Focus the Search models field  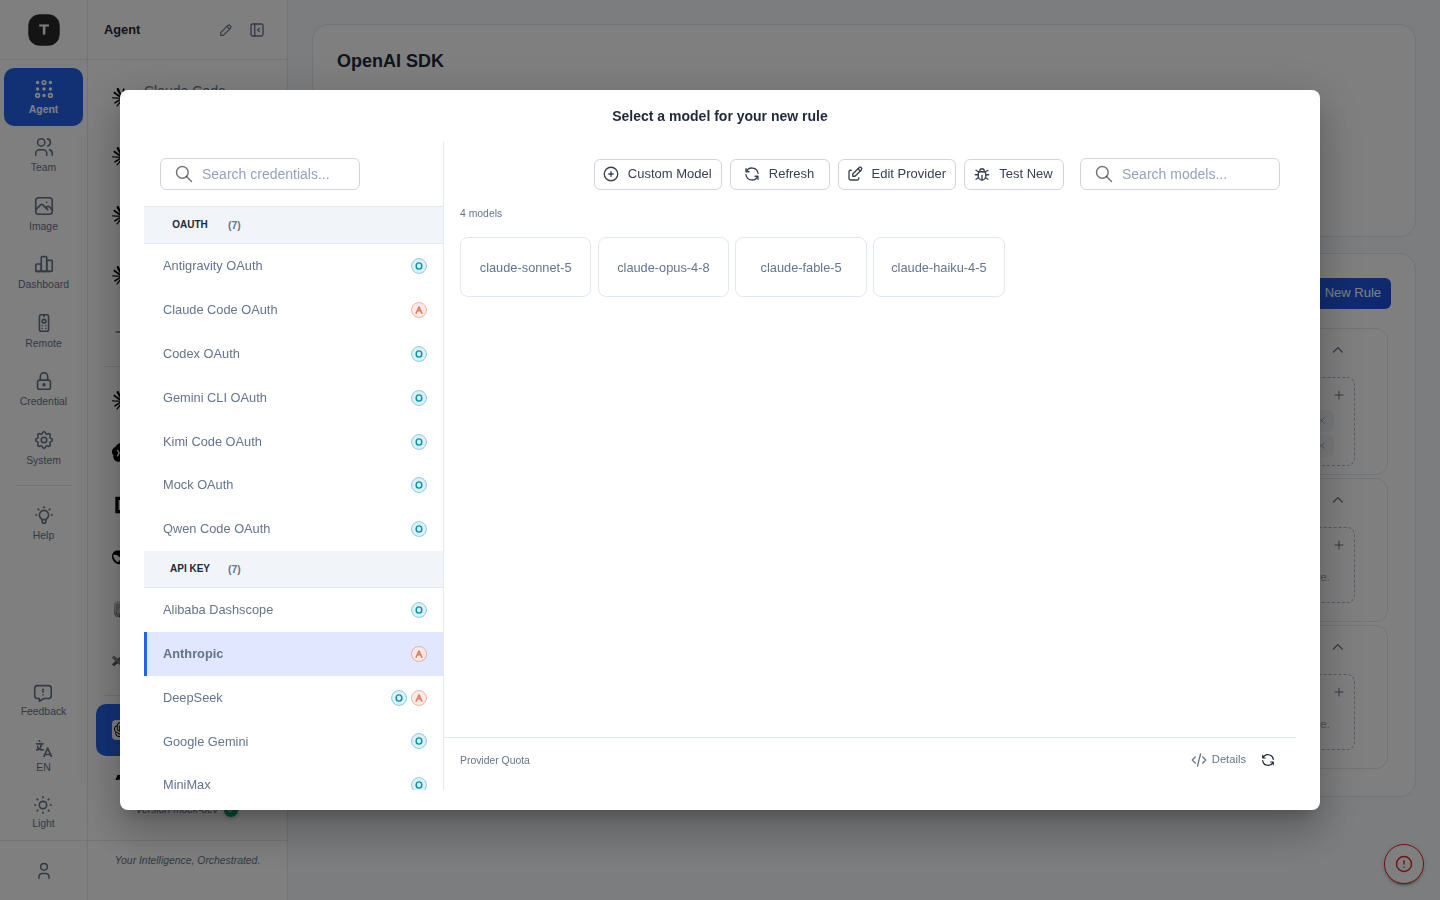click(1180, 174)
